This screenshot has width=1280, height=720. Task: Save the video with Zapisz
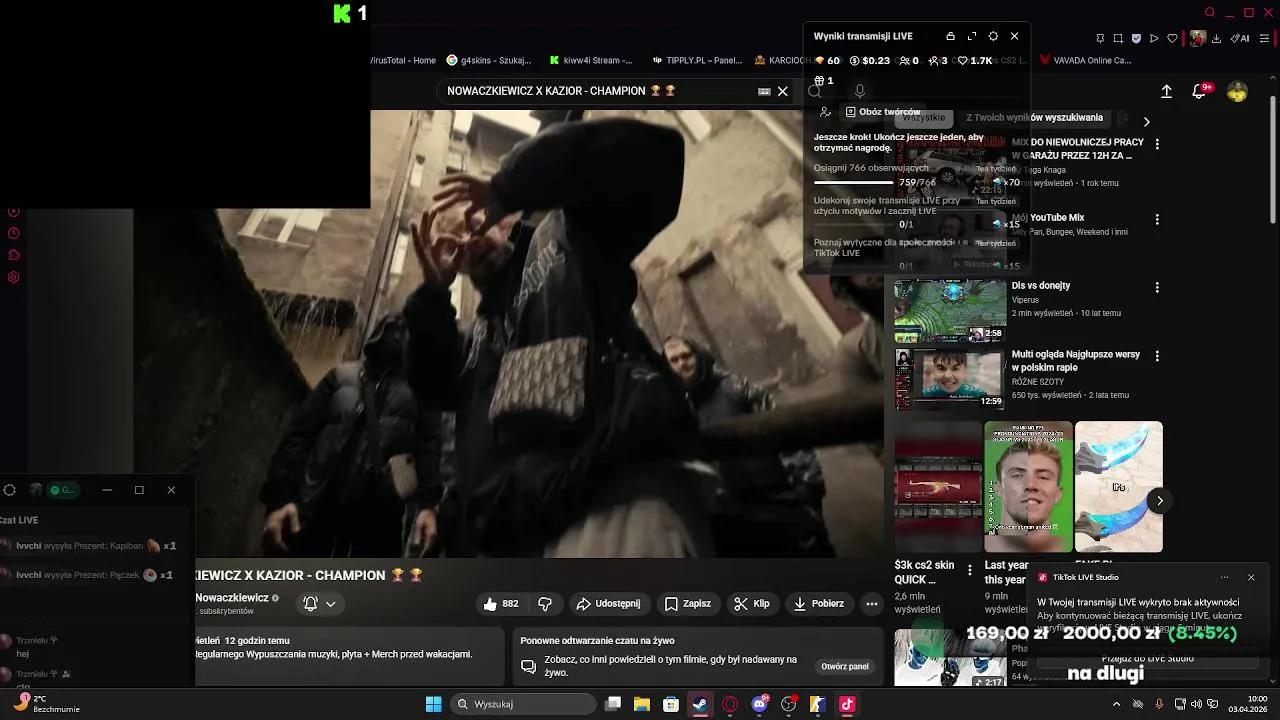point(688,604)
